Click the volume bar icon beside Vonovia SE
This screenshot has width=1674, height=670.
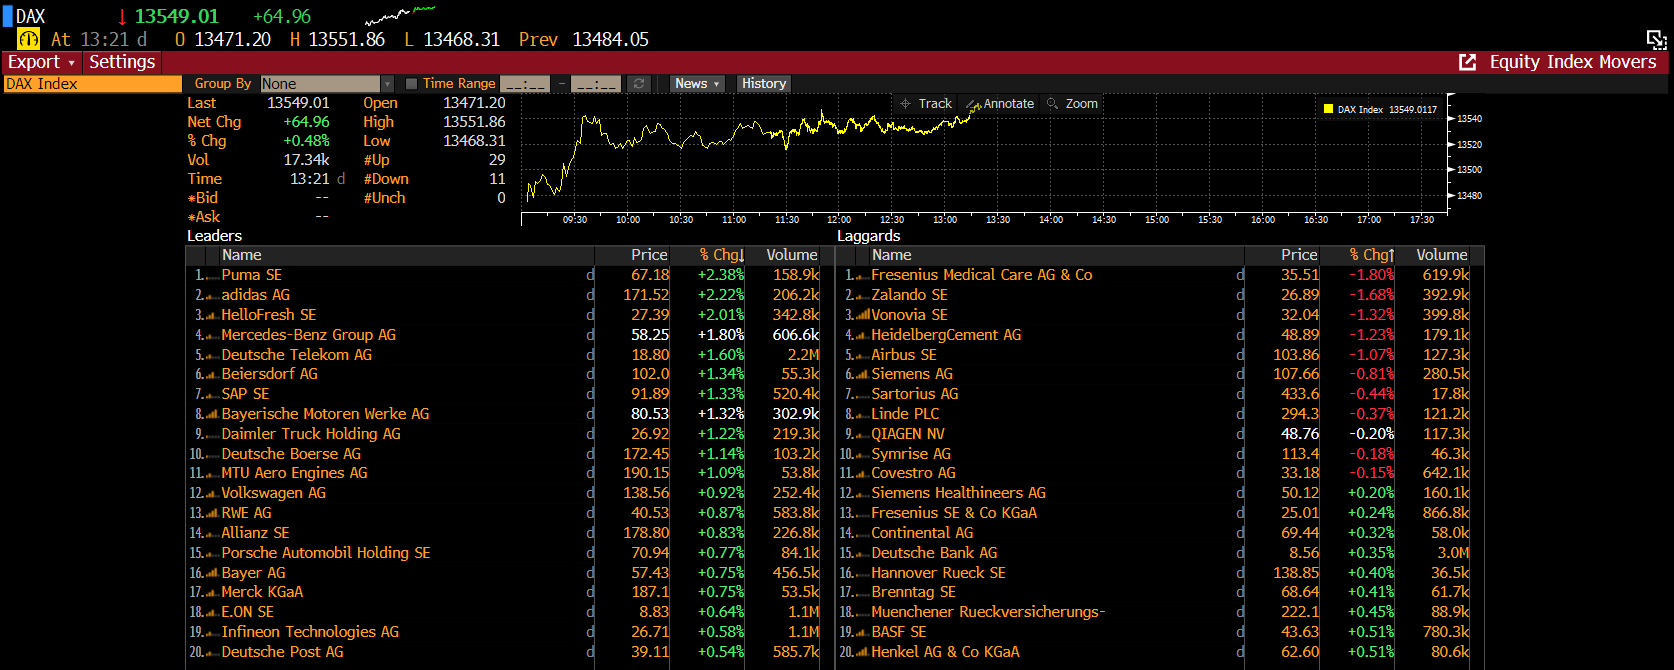(862, 315)
